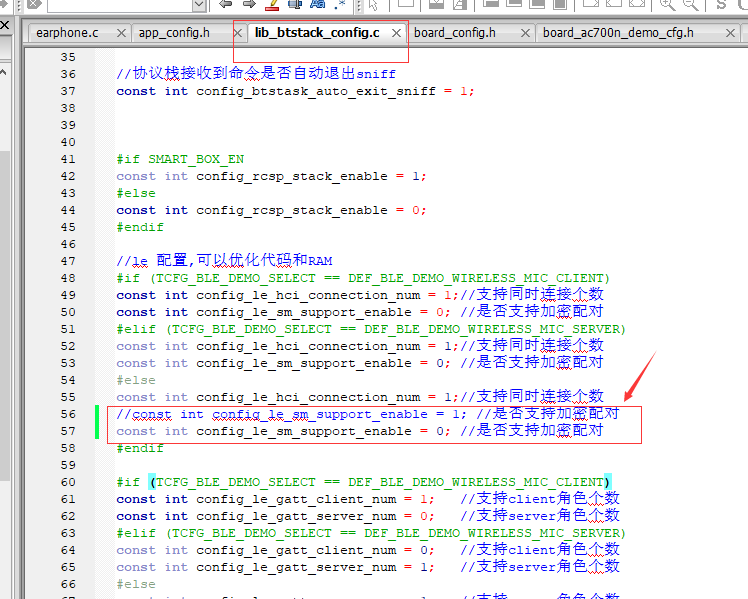Close the board_config.h tab
Image resolution: width=748 pixels, height=599 pixels.
coord(525,33)
